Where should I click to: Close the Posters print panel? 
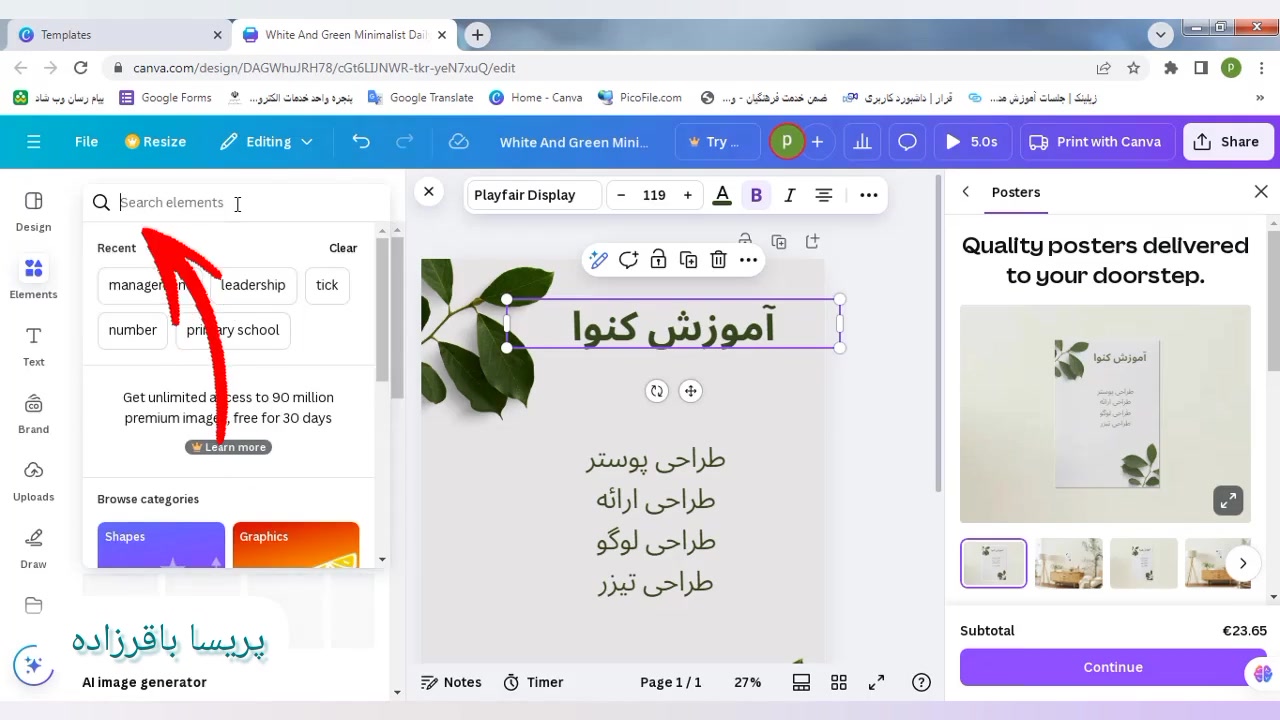(1261, 192)
